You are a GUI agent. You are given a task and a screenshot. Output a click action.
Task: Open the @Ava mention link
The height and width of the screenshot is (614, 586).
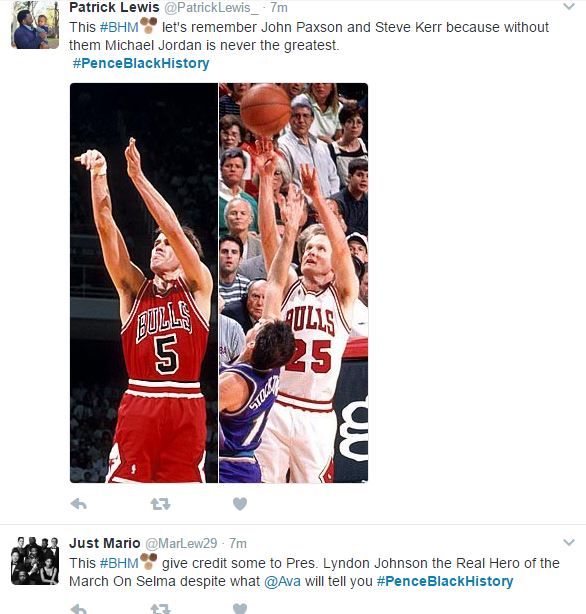click(282, 581)
